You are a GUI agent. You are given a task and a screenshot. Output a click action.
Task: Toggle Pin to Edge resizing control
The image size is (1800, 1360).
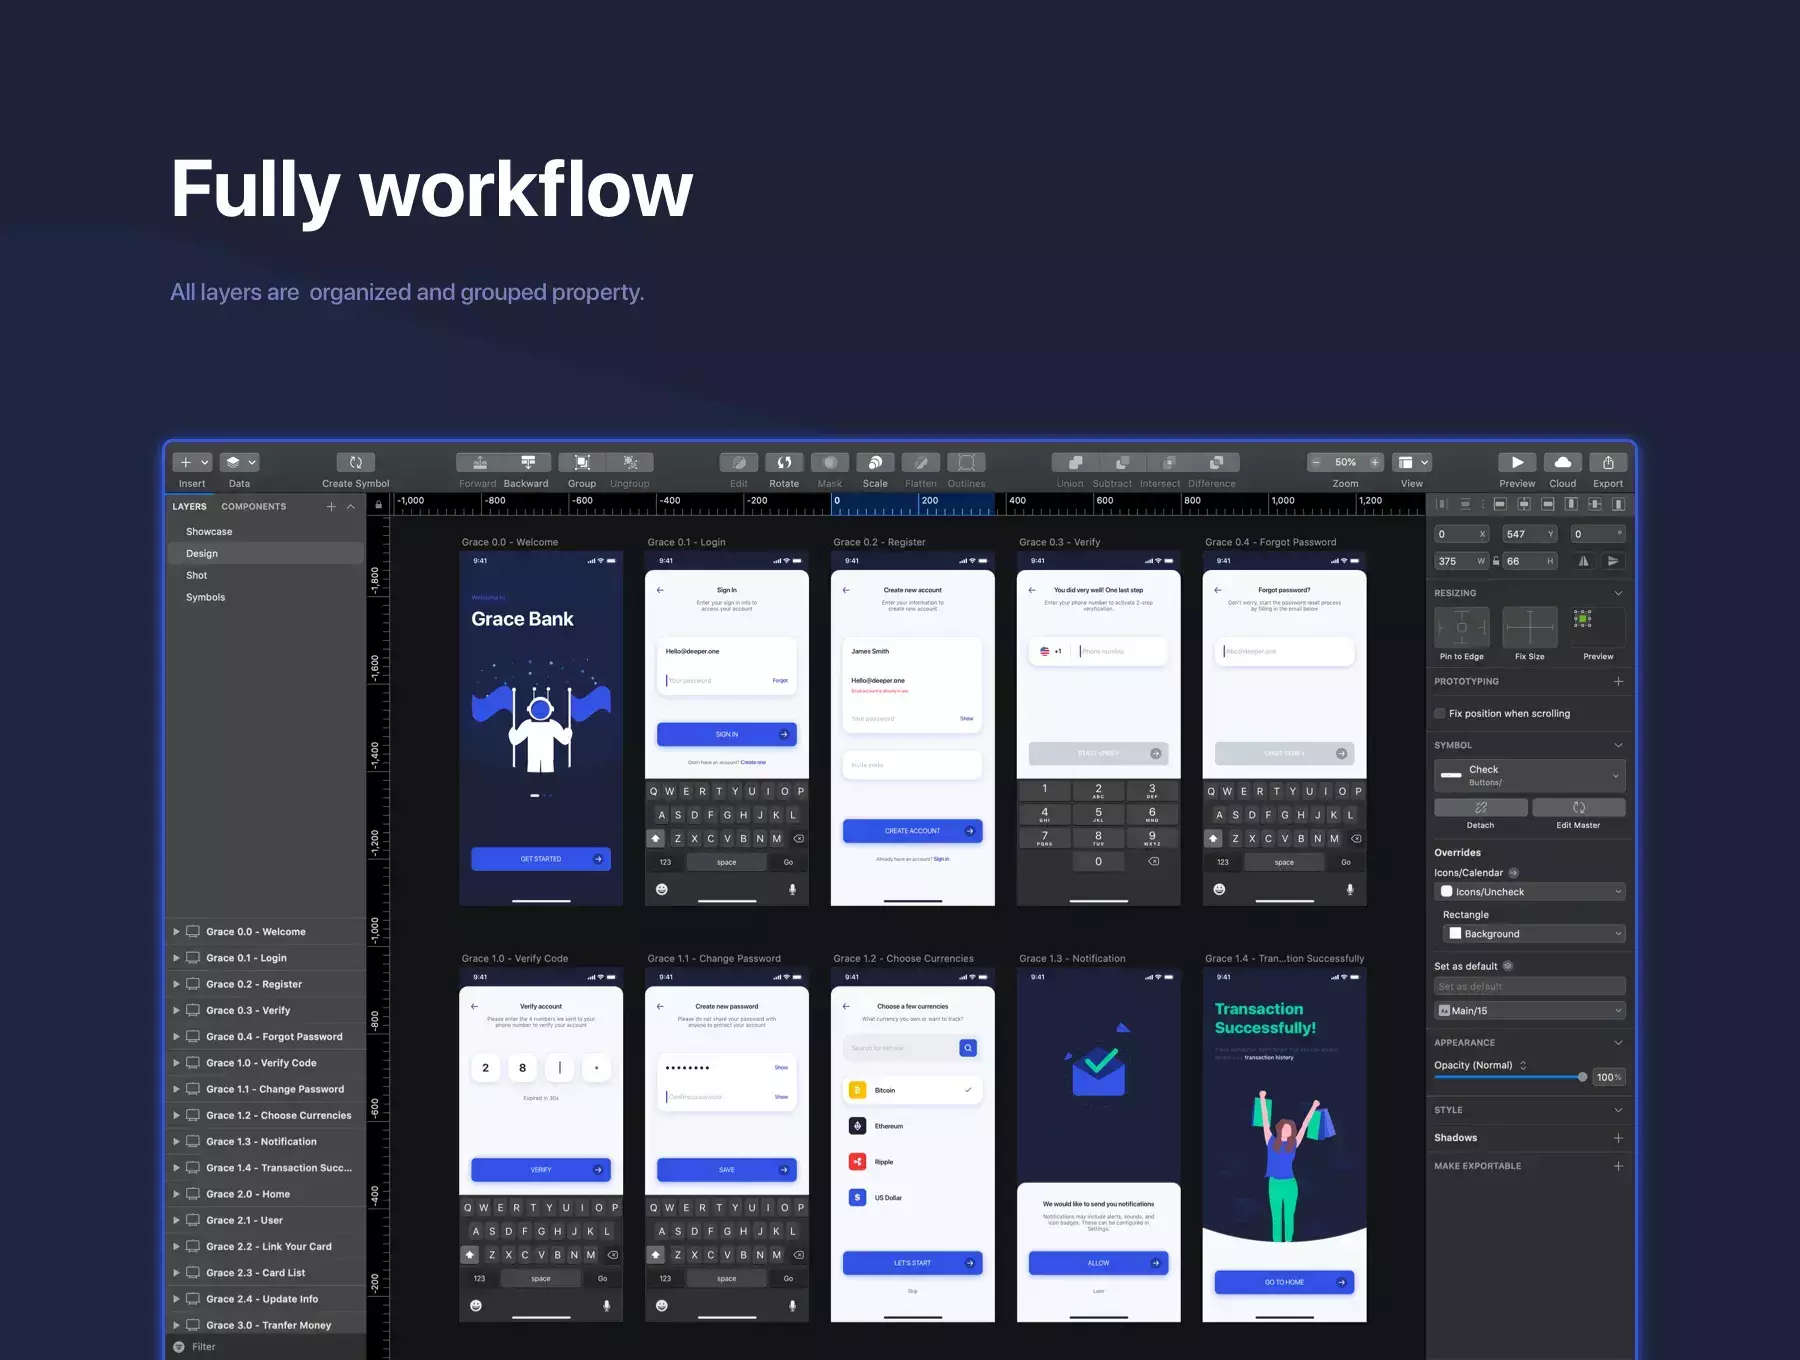tap(1461, 628)
